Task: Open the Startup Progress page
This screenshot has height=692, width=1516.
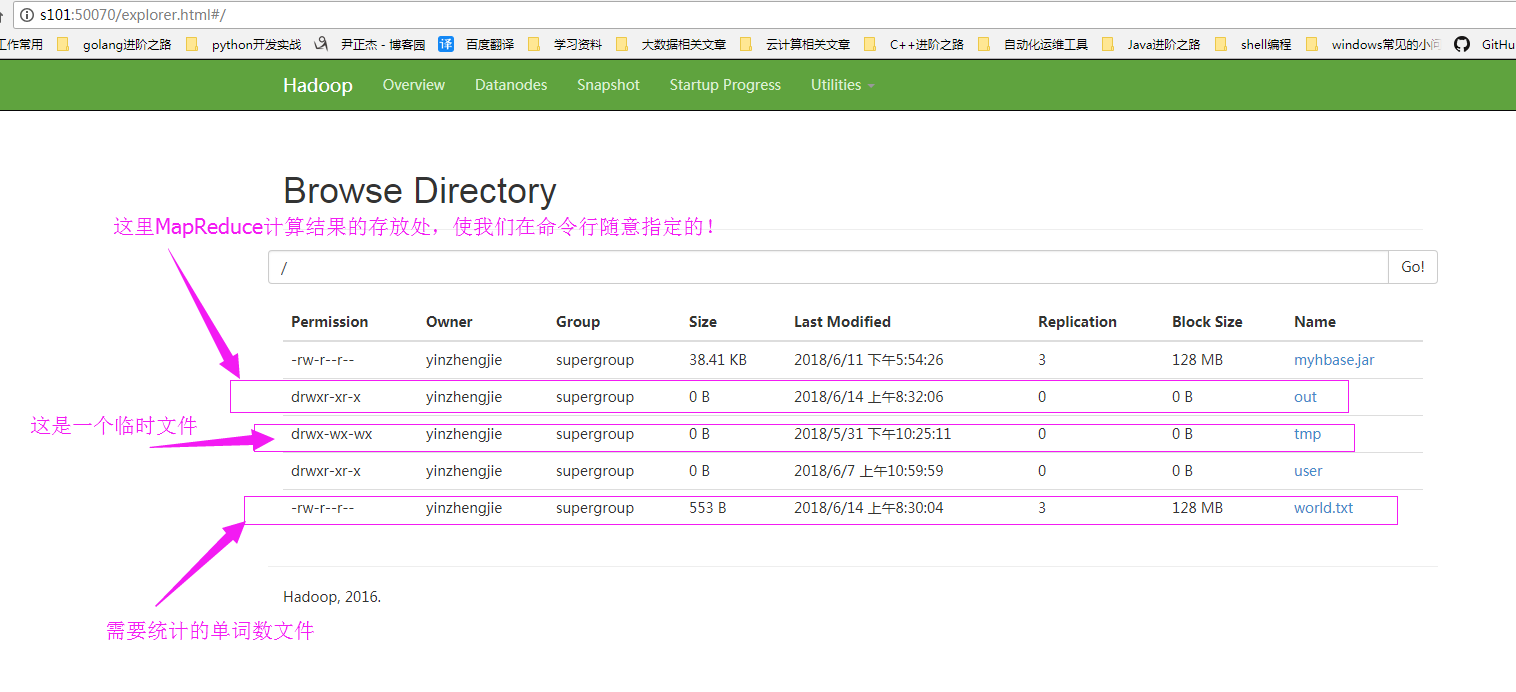Action: click(x=725, y=85)
